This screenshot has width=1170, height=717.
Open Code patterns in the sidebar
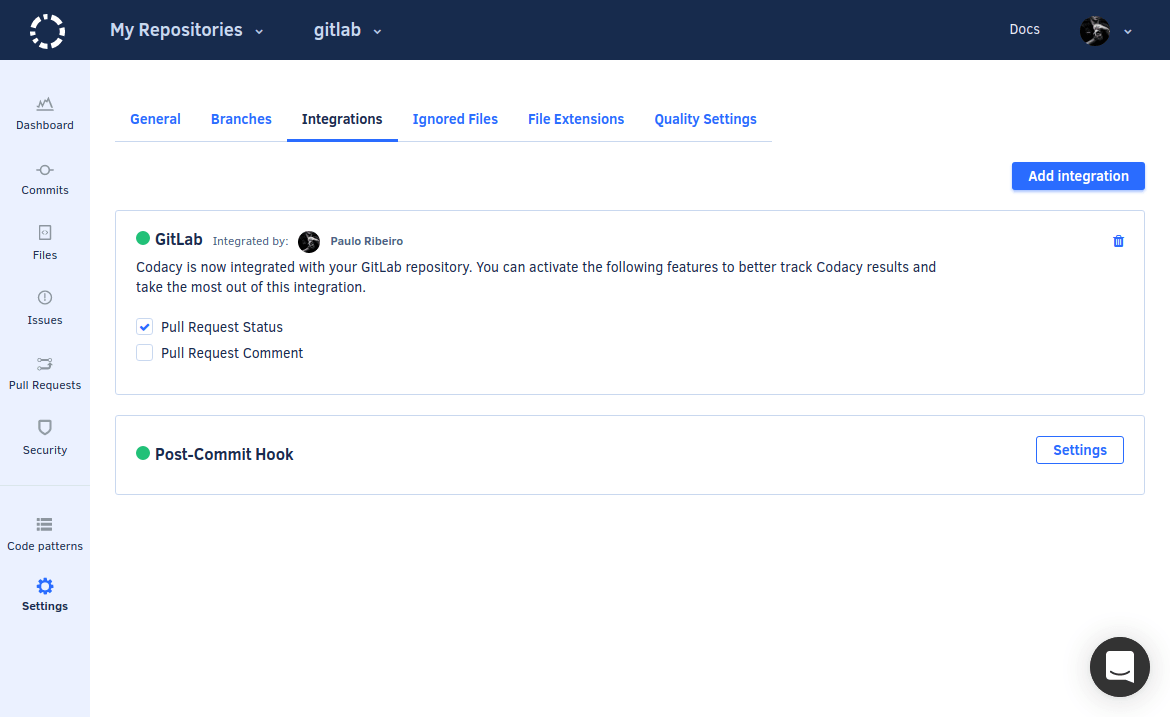click(45, 525)
